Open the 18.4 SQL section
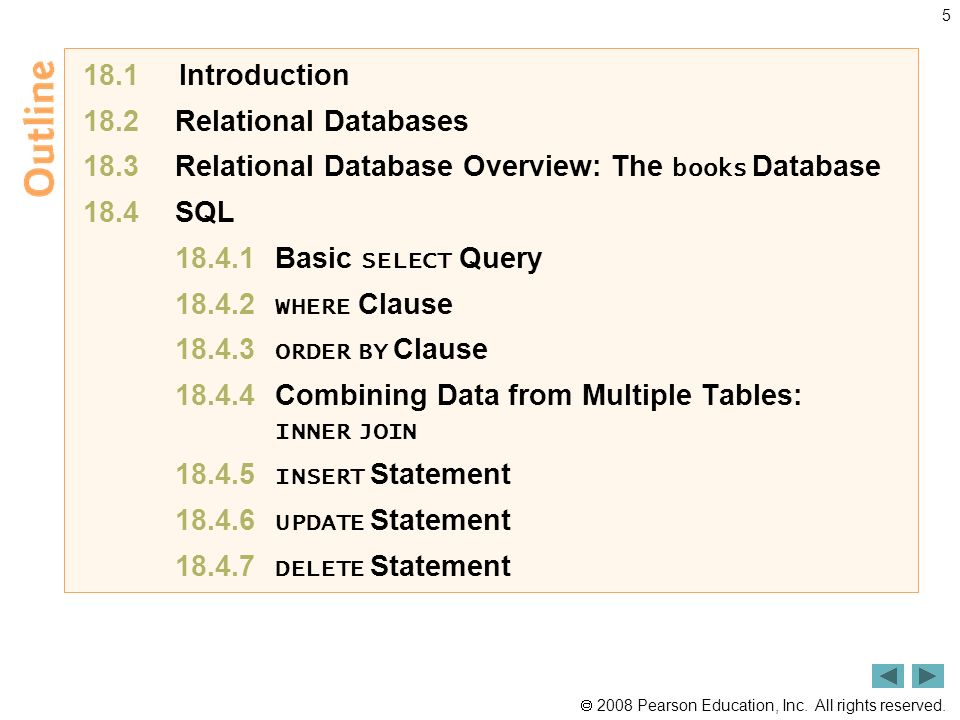Viewport: 960px width, 720px height. (159, 212)
